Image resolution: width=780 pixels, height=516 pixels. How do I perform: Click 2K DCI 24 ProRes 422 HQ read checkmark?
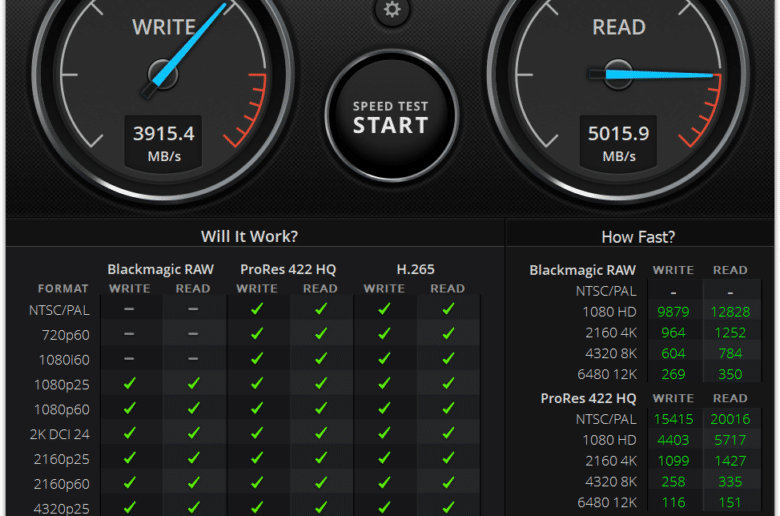[x=321, y=433]
